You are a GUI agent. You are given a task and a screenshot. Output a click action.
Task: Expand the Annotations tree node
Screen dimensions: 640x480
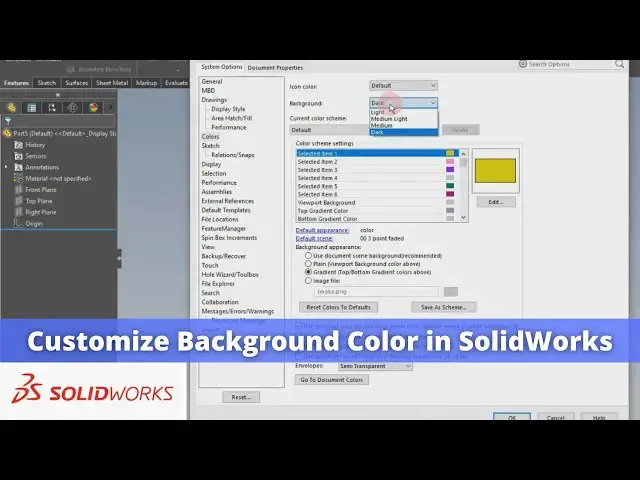coord(6,167)
